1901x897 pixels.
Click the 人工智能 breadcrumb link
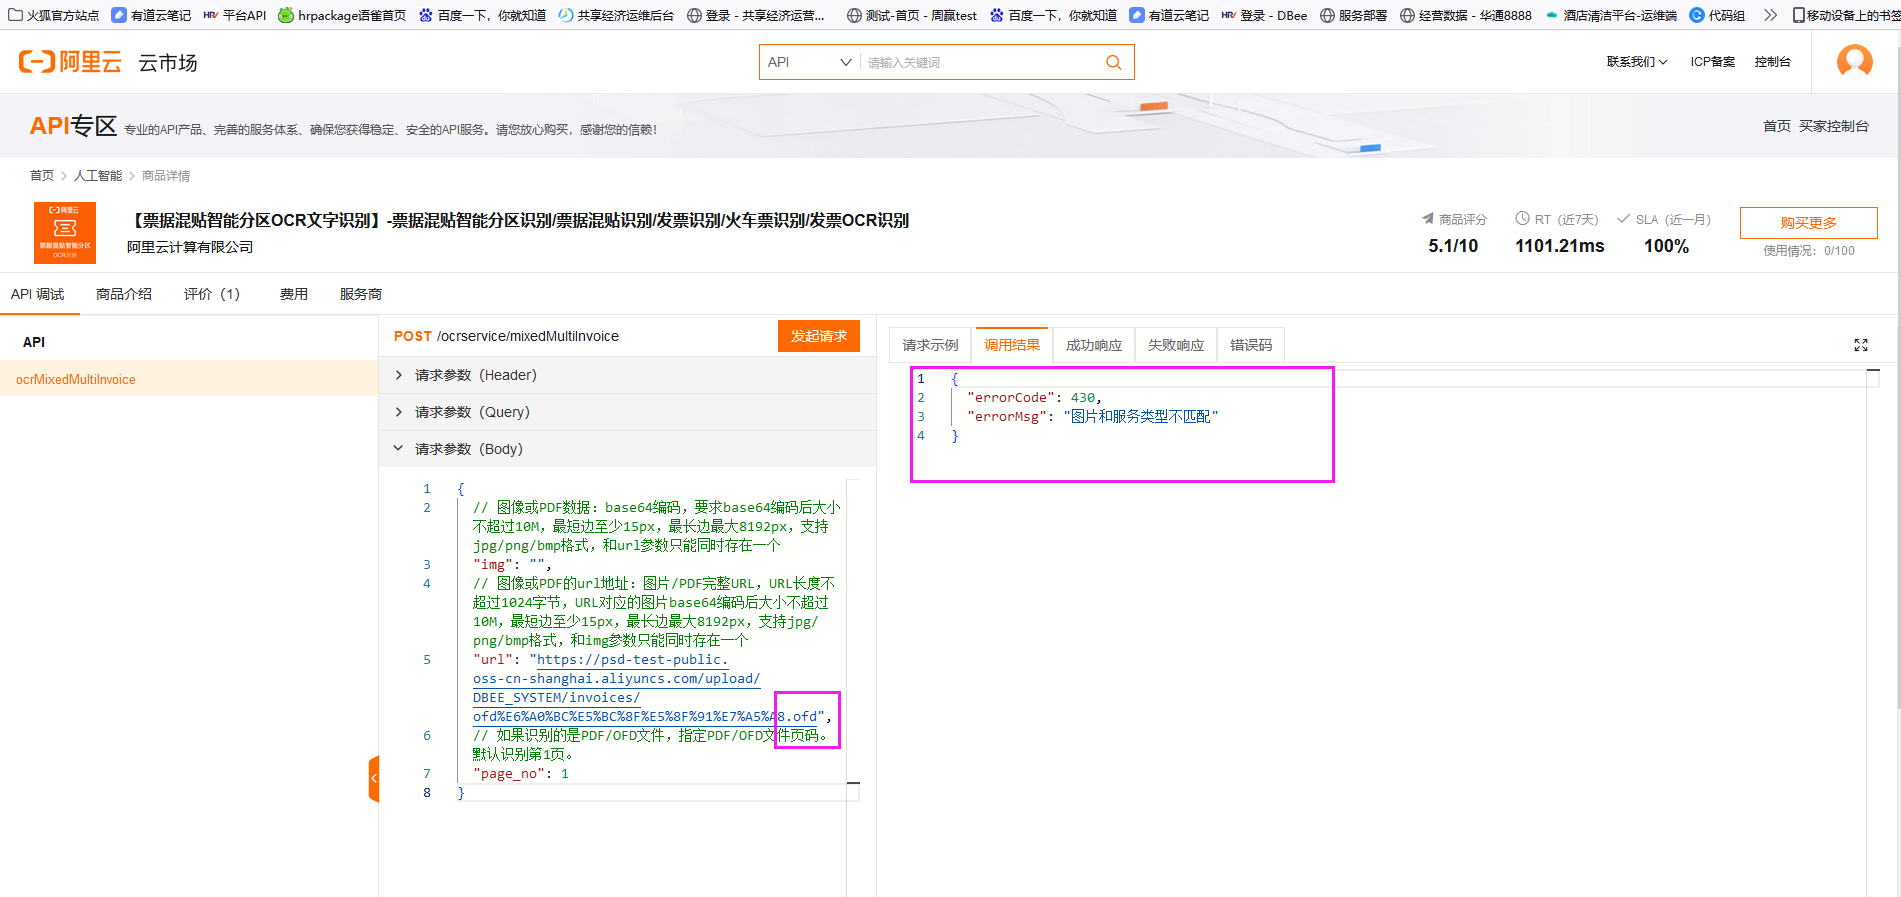(x=98, y=176)
